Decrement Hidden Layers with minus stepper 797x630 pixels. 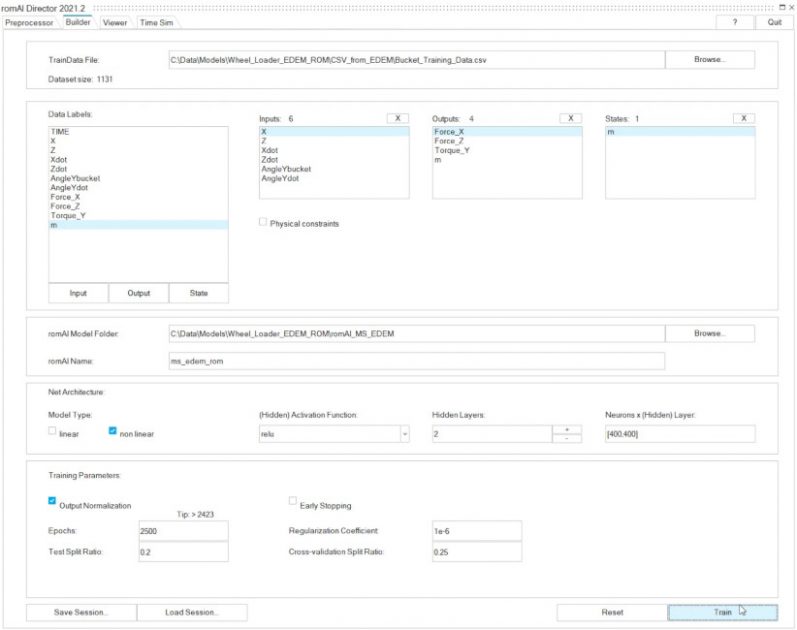click(566, 438)
